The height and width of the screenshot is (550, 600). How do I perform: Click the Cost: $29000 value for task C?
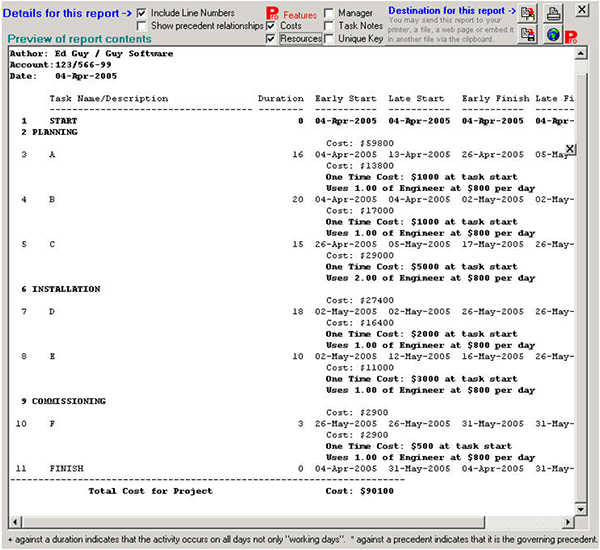360,255
